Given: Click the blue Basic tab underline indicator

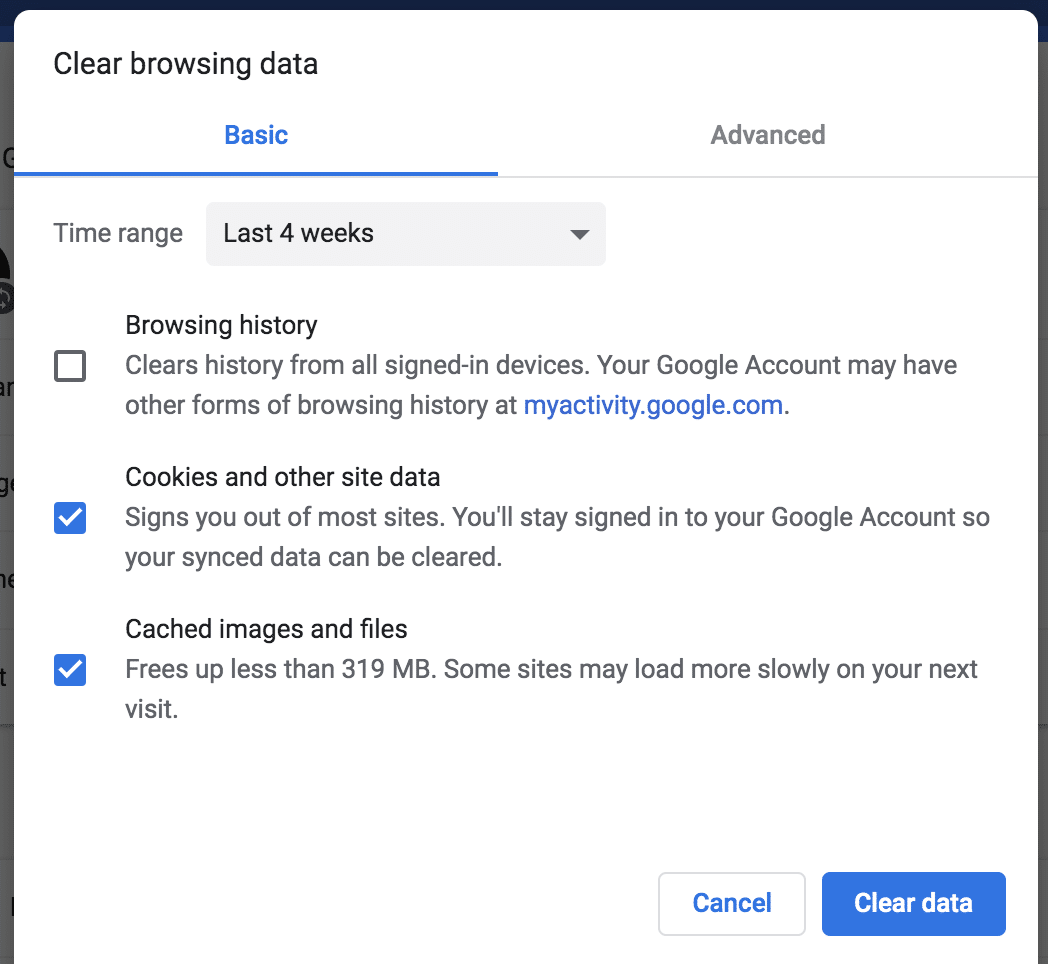Looking at the screenshot, I should 256,172.
